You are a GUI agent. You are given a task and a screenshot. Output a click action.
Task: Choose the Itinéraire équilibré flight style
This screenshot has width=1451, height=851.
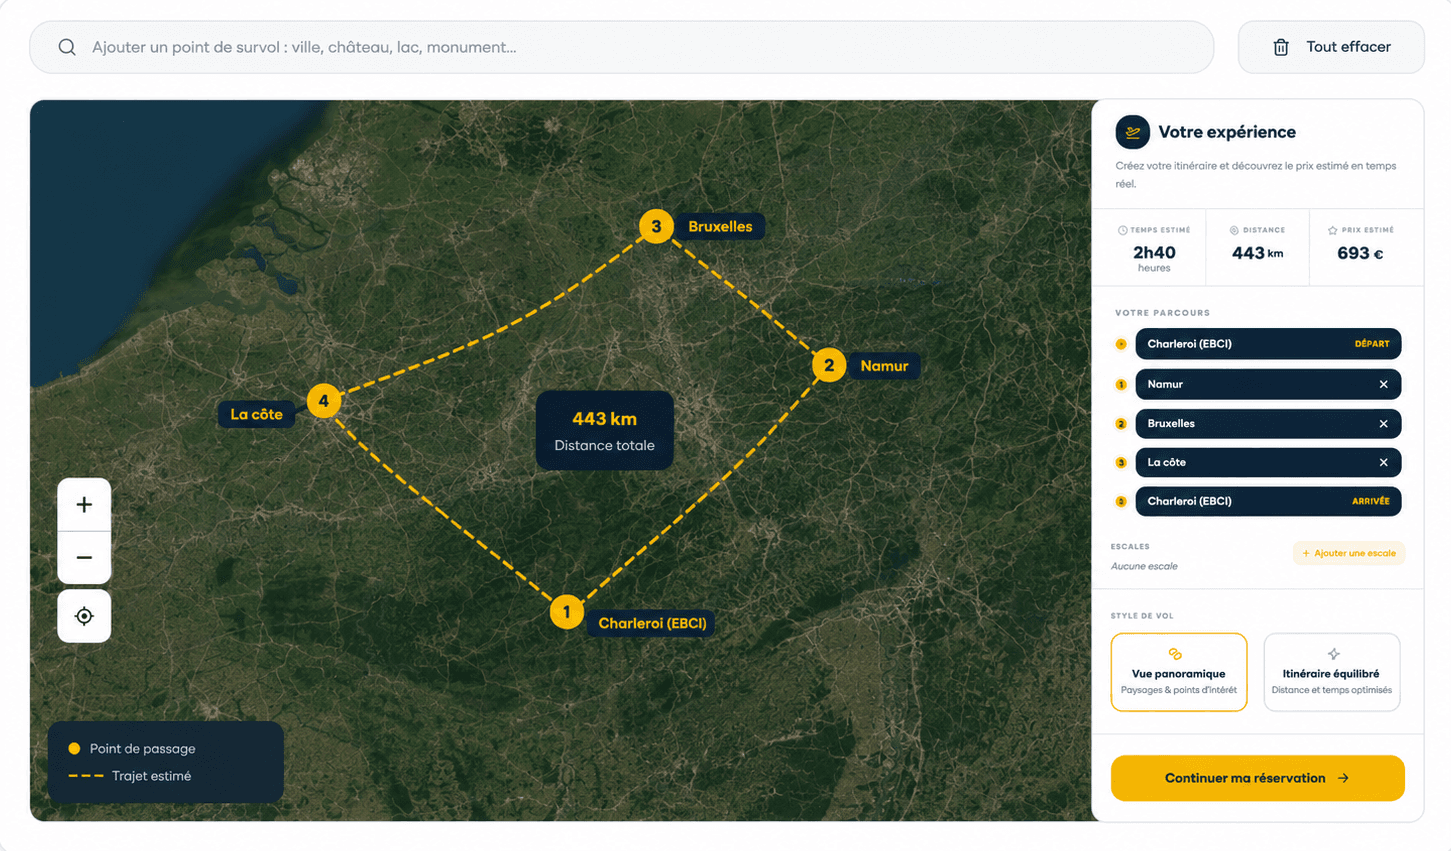[1331, 672]
